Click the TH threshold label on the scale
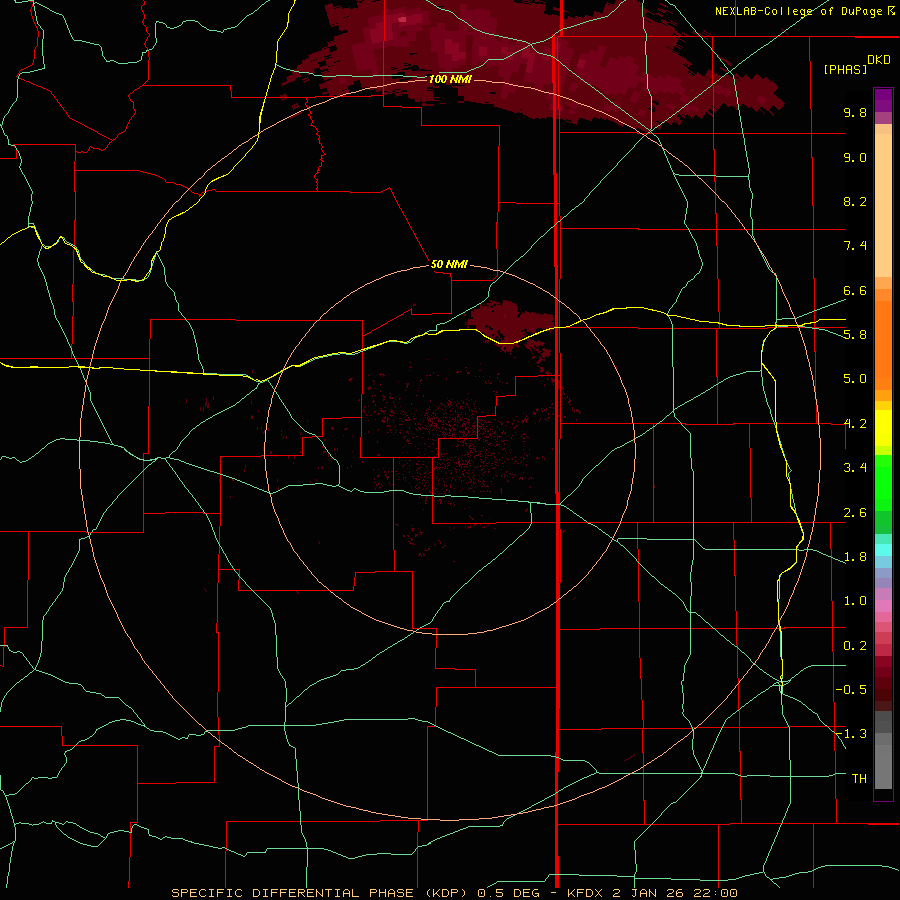The width and height of the screenshot is (900, 900). coord(859,779)
